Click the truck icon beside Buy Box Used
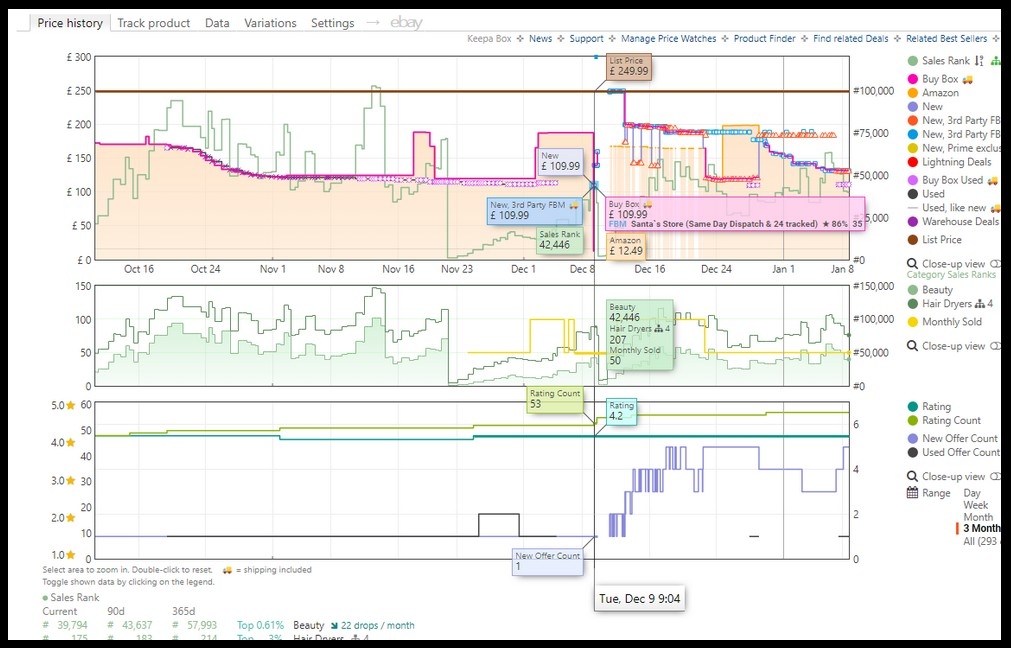 992,180
